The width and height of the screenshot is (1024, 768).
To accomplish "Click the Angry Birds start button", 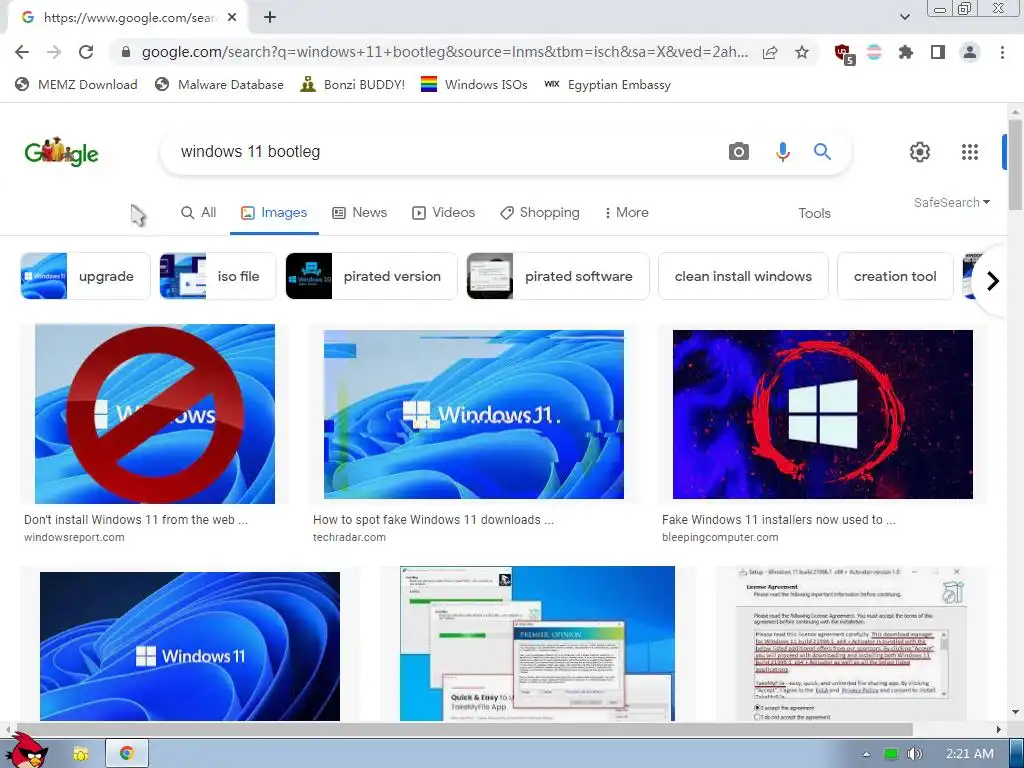I will click(26, 751).
